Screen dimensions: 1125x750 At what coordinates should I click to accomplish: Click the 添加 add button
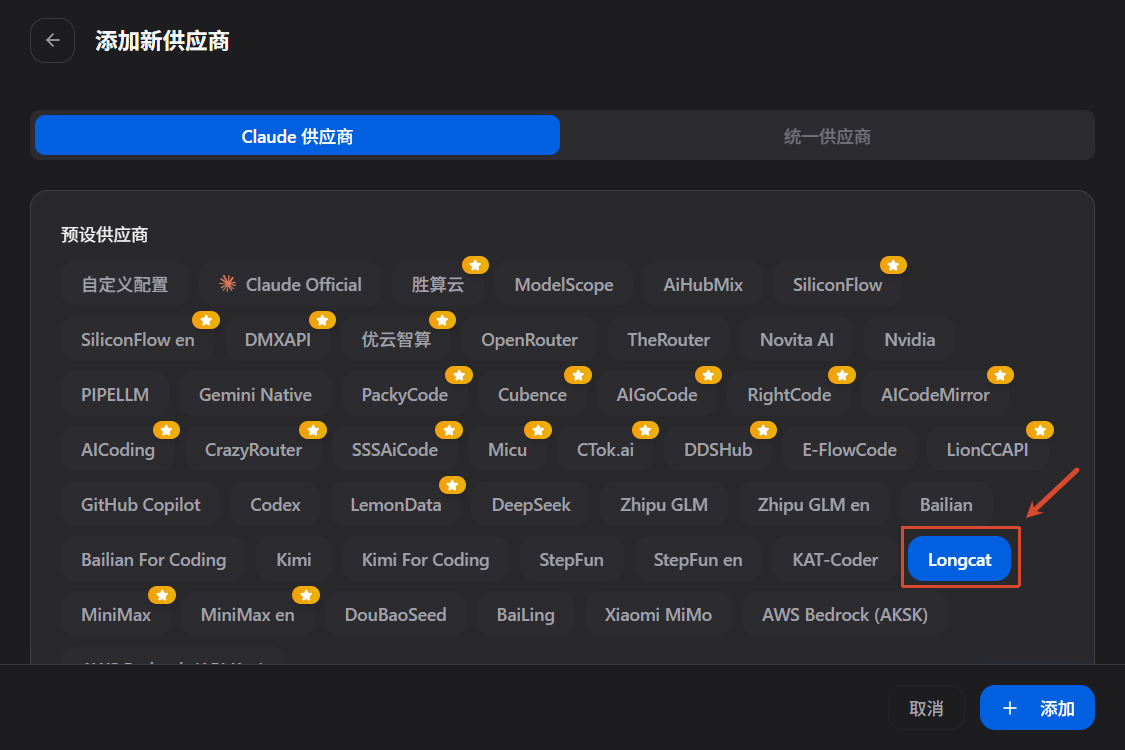[x=1037, y=708]
